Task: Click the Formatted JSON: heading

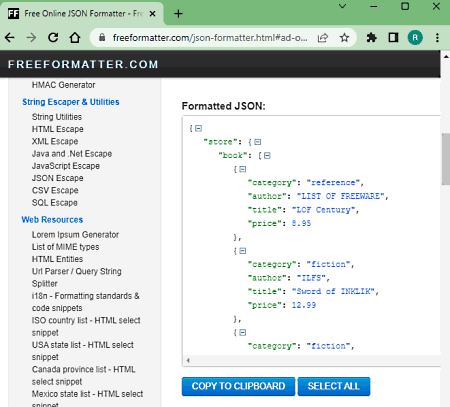Action: point(223,106)
